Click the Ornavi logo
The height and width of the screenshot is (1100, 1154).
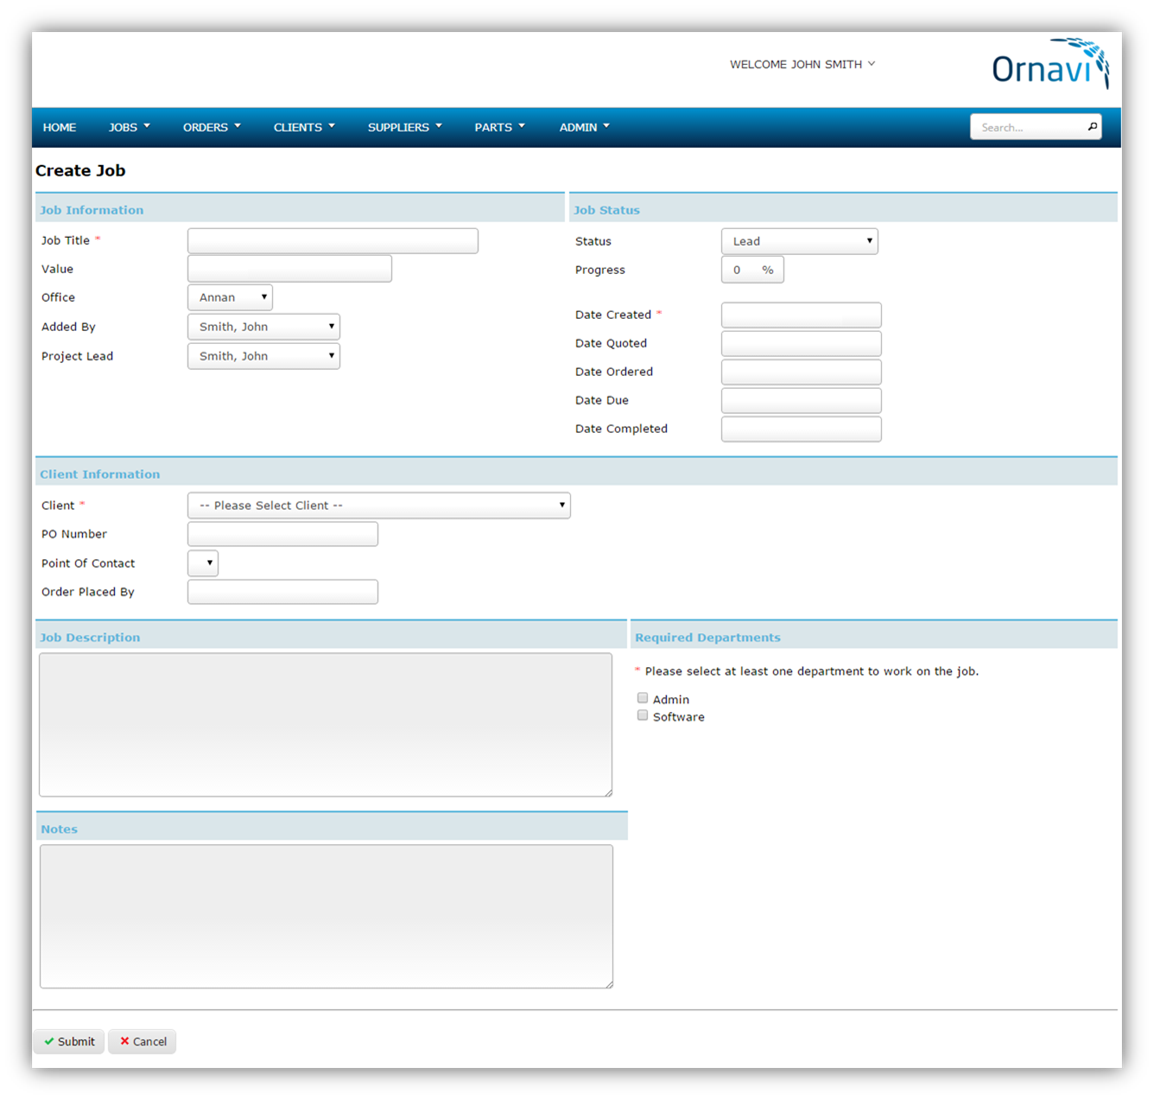pos(1049,65)
